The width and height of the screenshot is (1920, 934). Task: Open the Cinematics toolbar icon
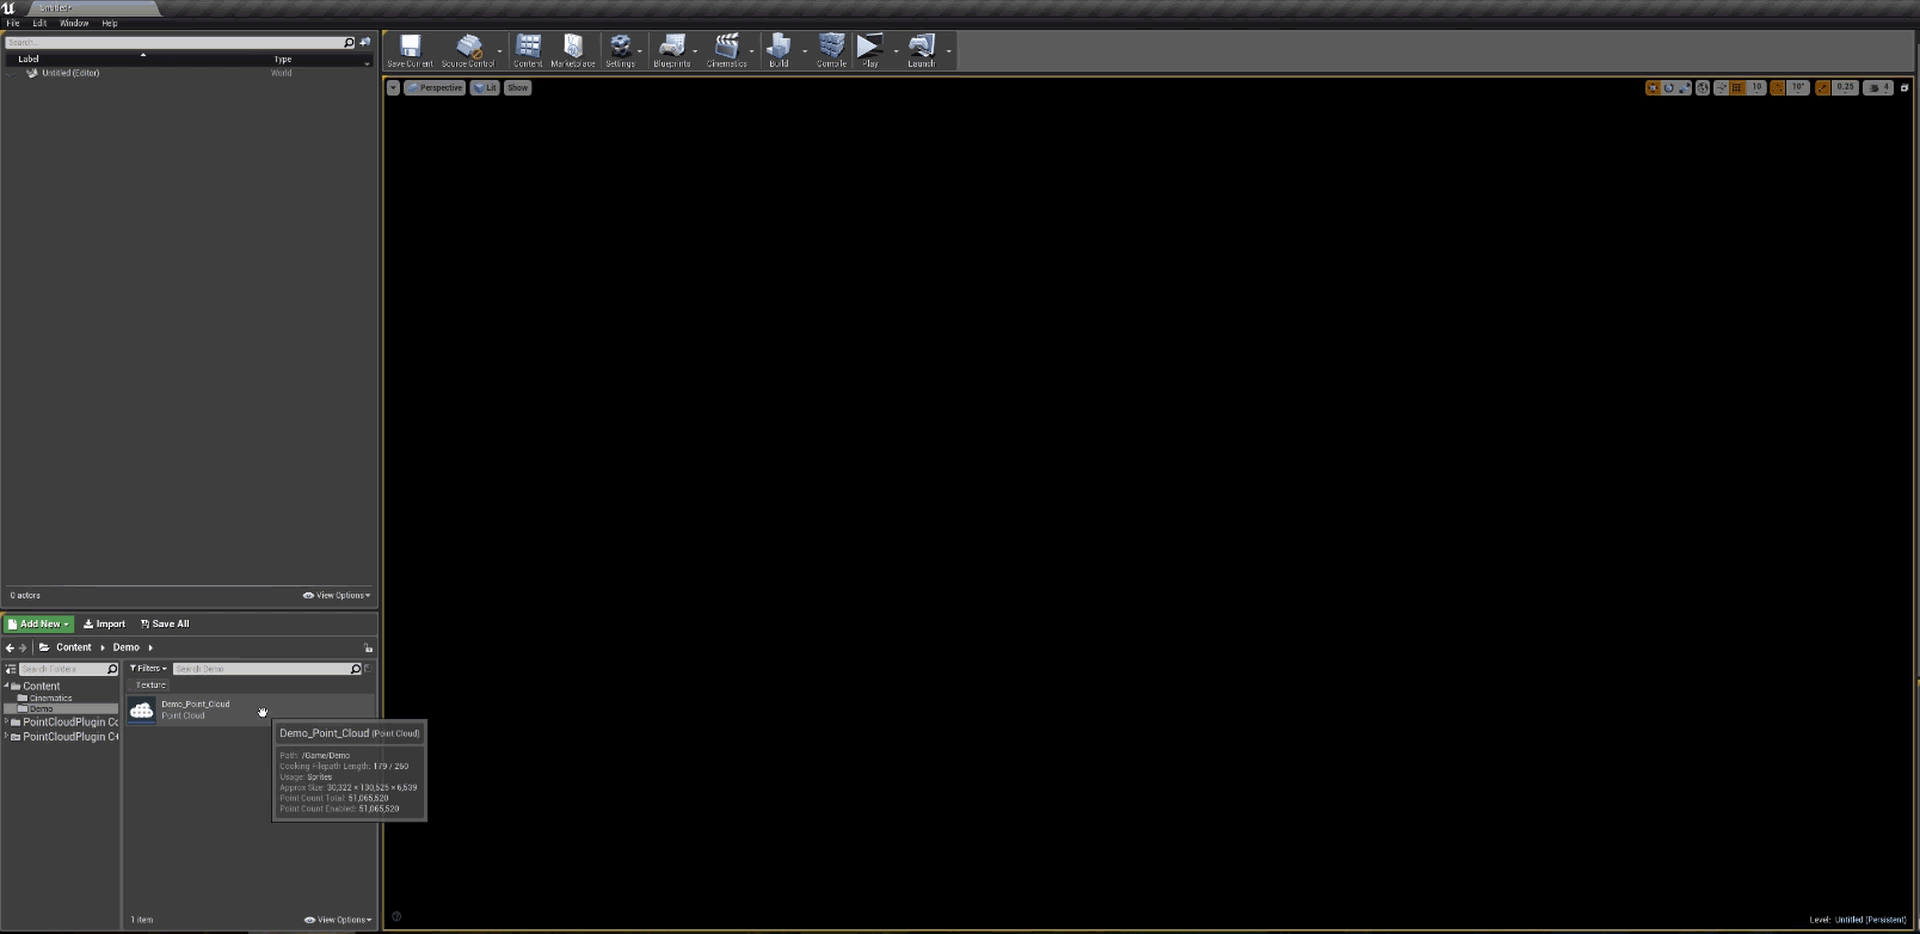click(727, 50)
